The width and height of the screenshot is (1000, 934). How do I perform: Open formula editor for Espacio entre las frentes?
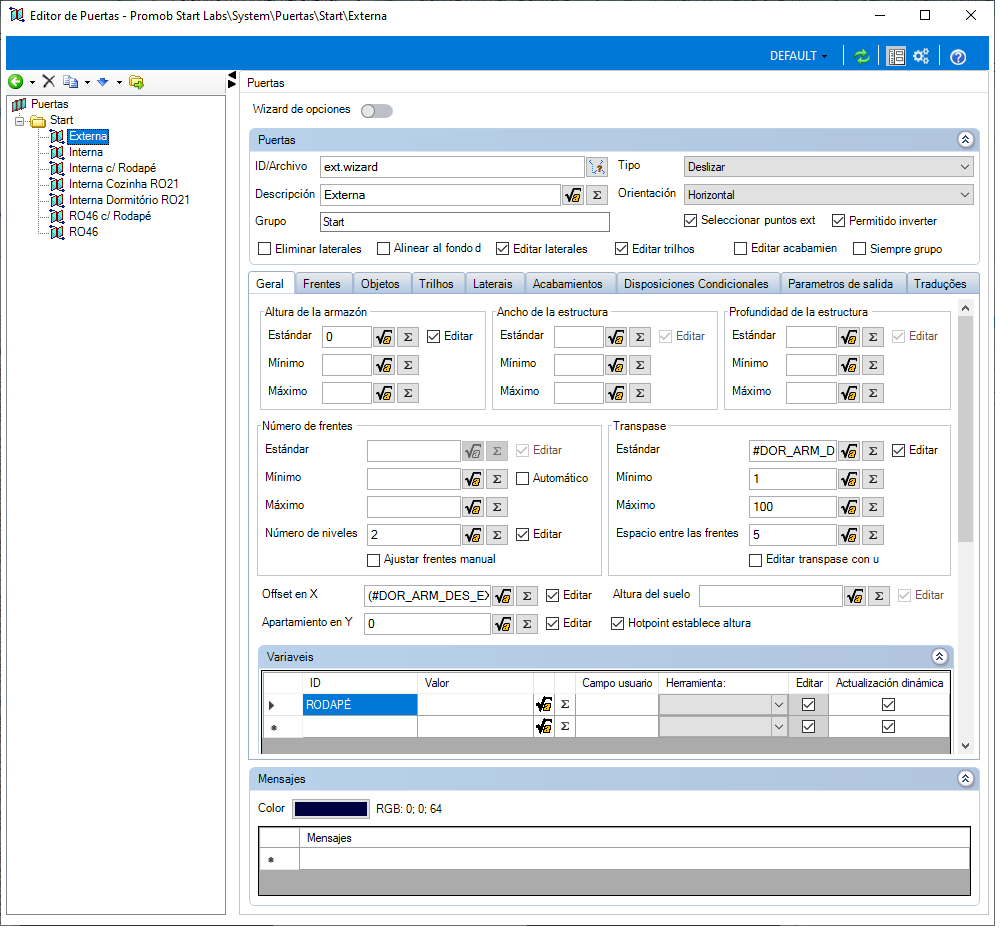(849, 535)
